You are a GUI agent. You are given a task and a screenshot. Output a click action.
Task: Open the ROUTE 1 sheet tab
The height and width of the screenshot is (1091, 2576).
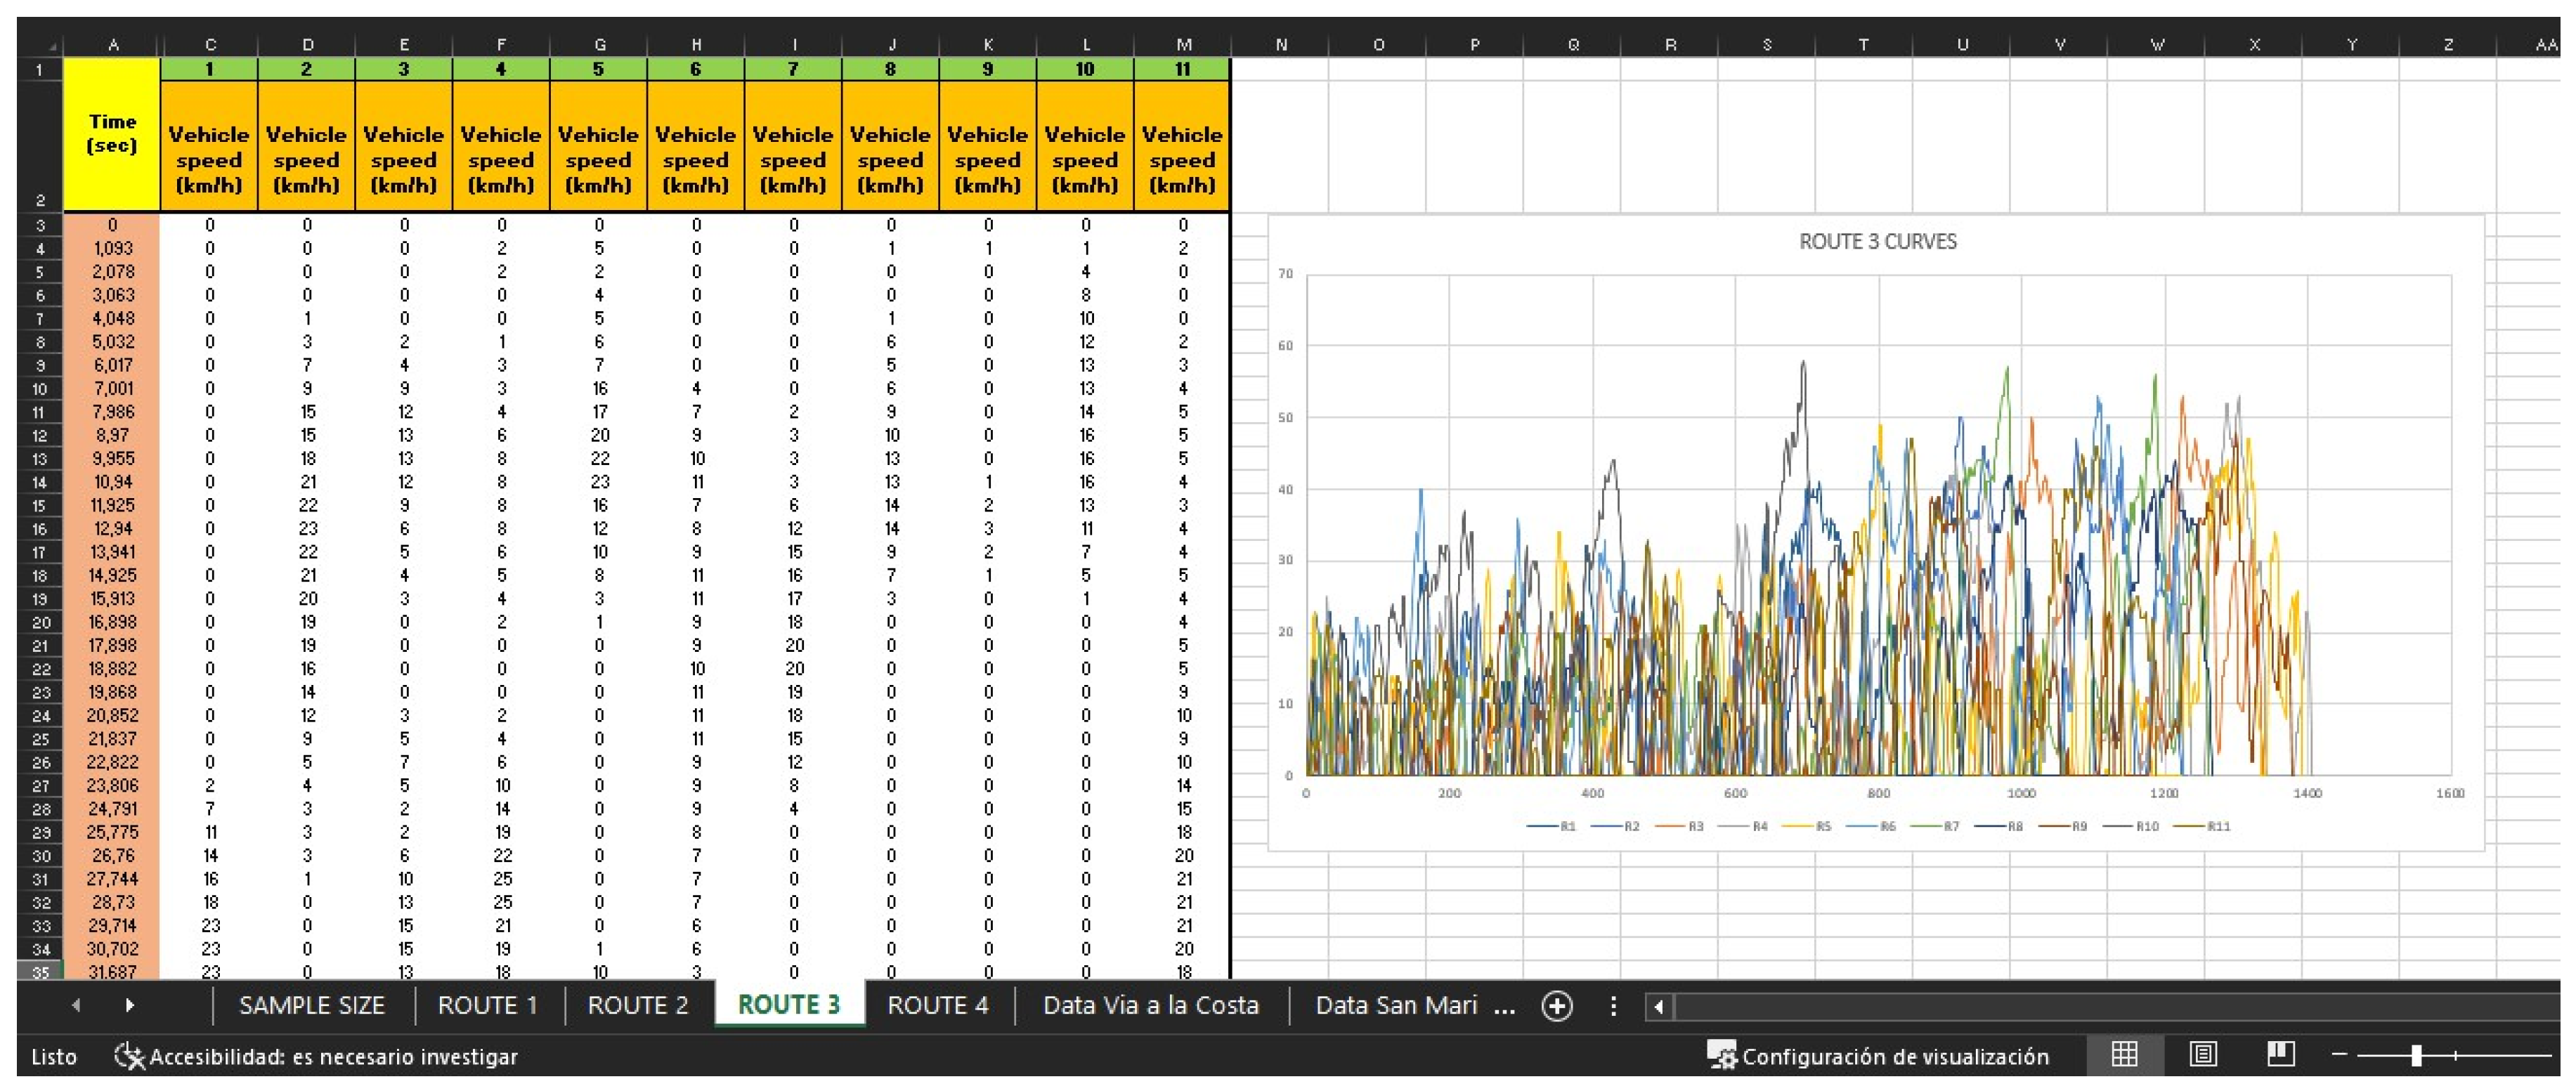(x=487, y=1005)
